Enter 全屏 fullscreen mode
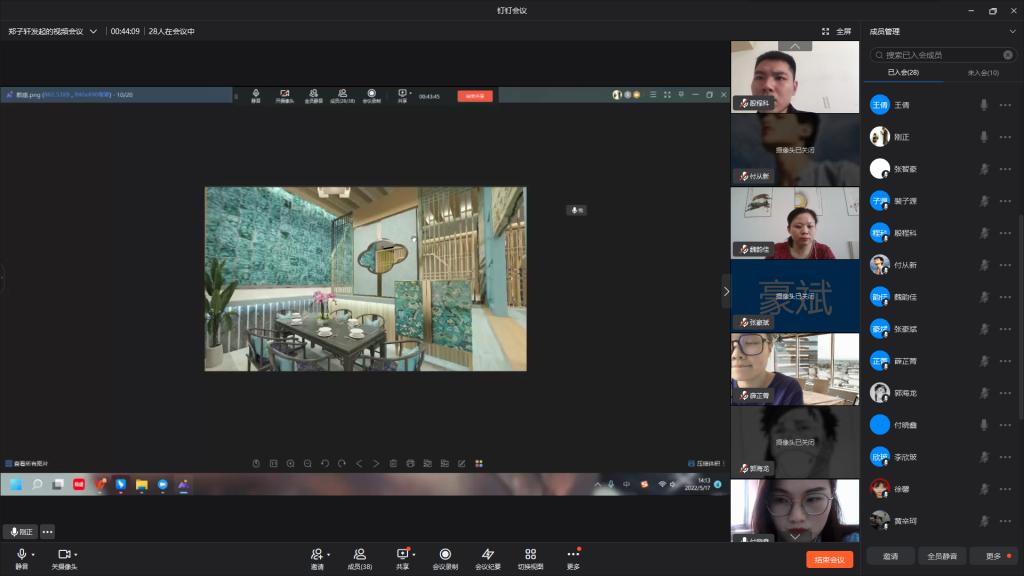Viewport: 1024px width, 576px height. (836, 31)
